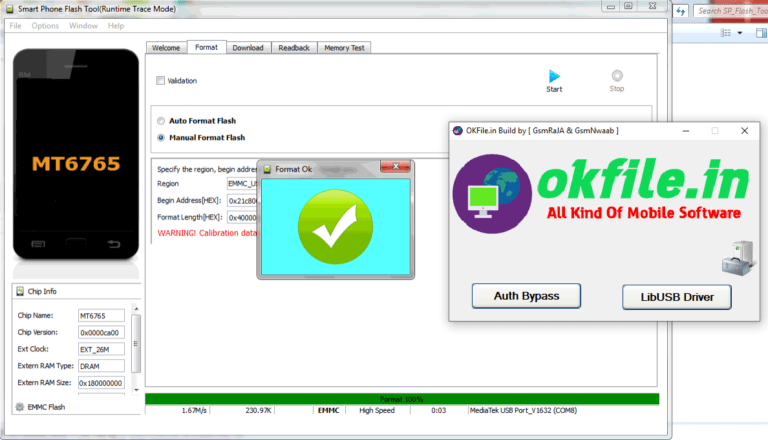Screen dimensions: 768x440
Task: Click the Chip Info scrollbar down arrow
Action: pyautogui.click(x=137, y=390)
